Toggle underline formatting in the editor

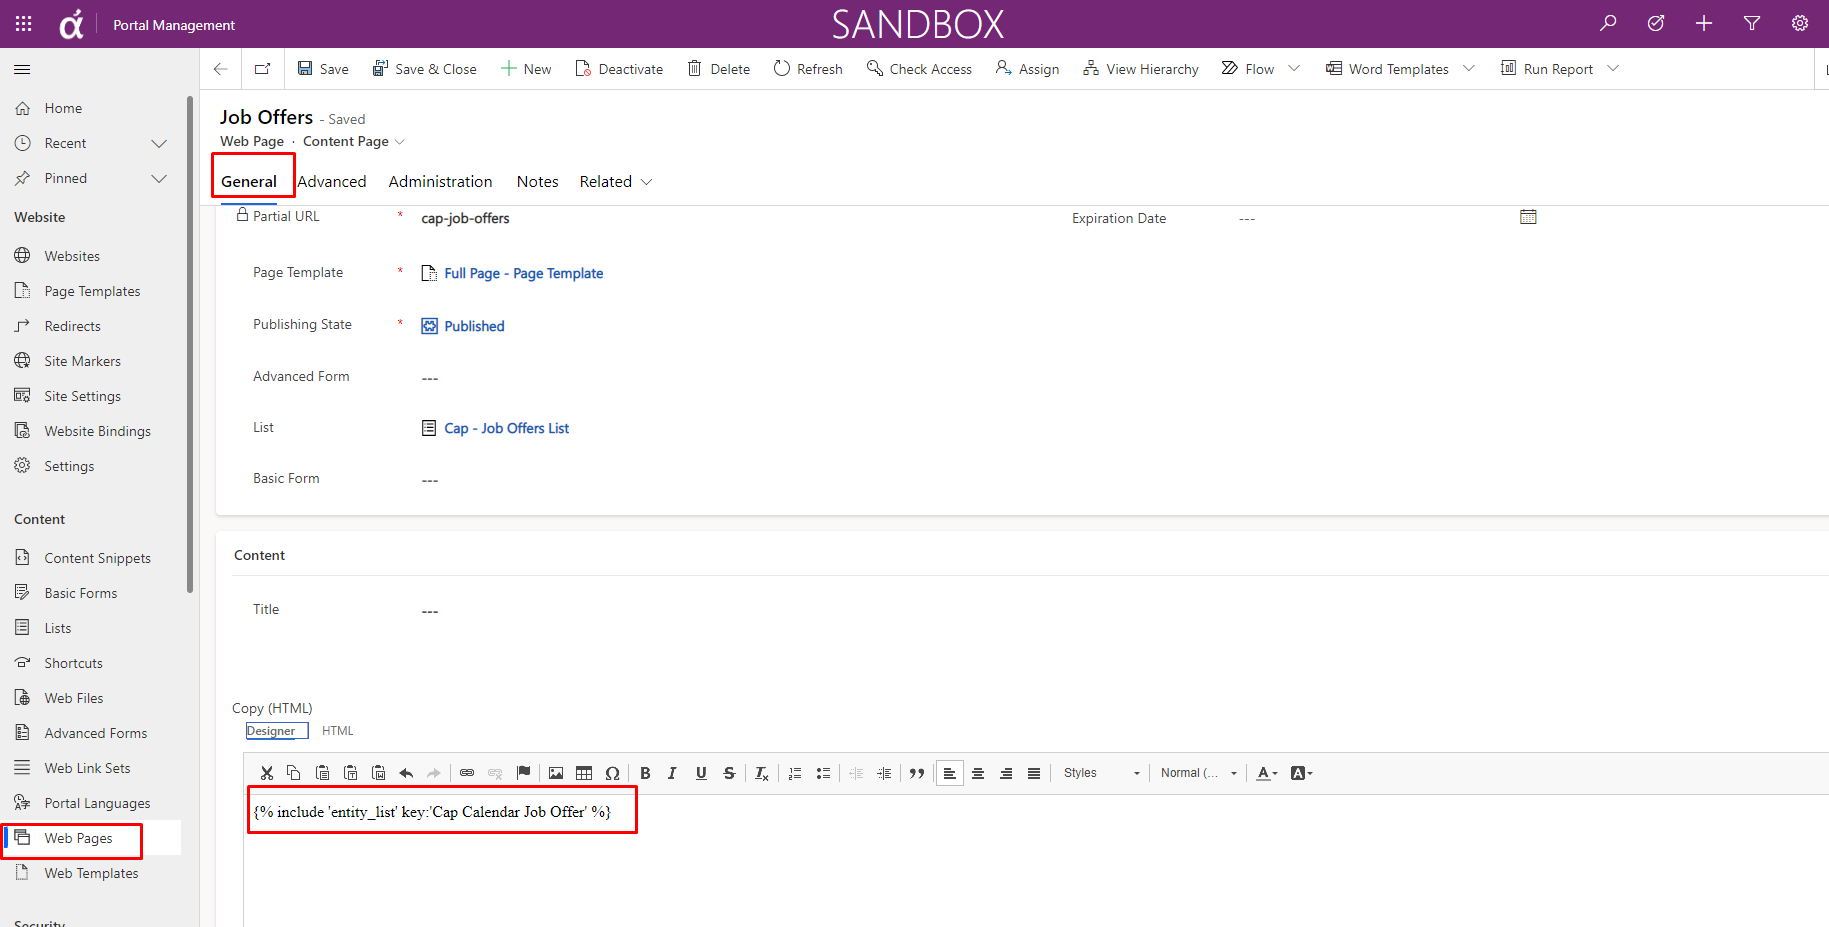pyautogui.click(x=701, y=773)
